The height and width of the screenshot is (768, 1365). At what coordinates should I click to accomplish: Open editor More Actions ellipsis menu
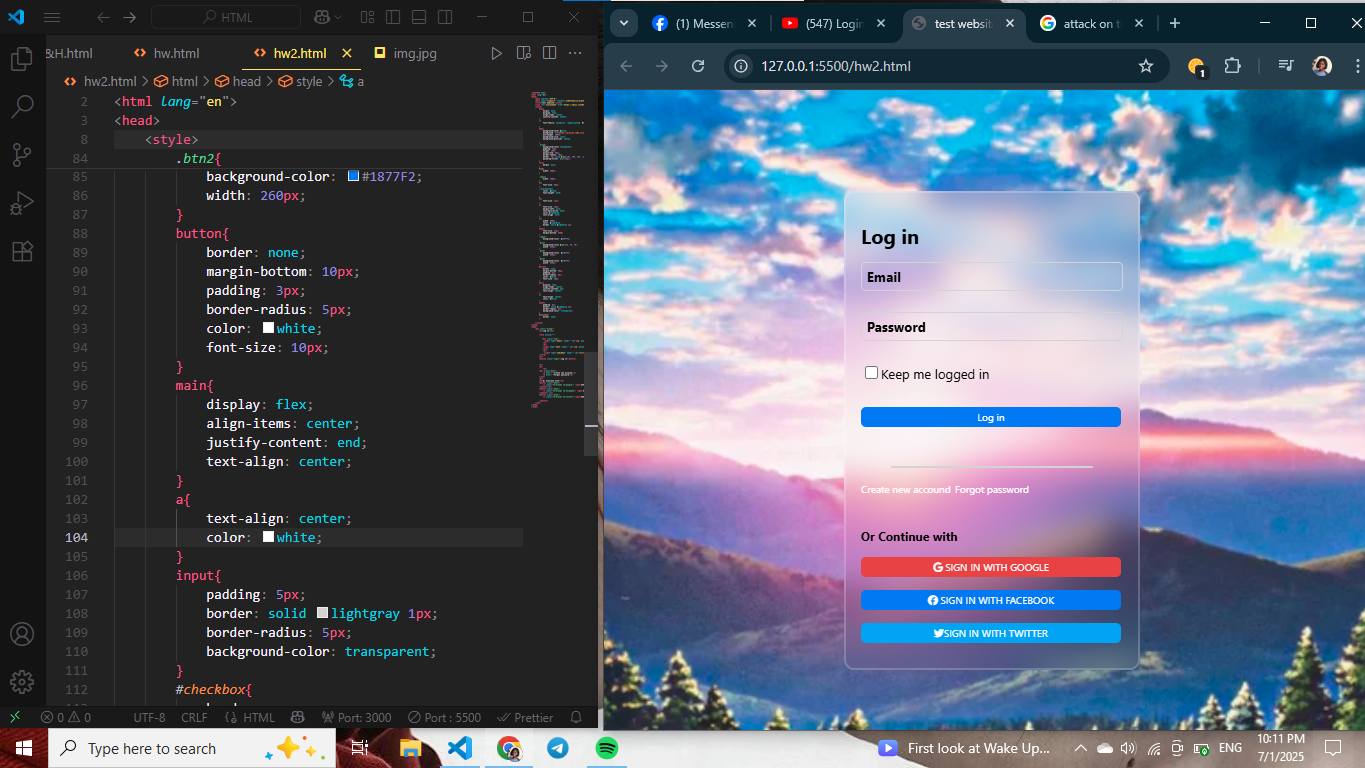(576, 53)
